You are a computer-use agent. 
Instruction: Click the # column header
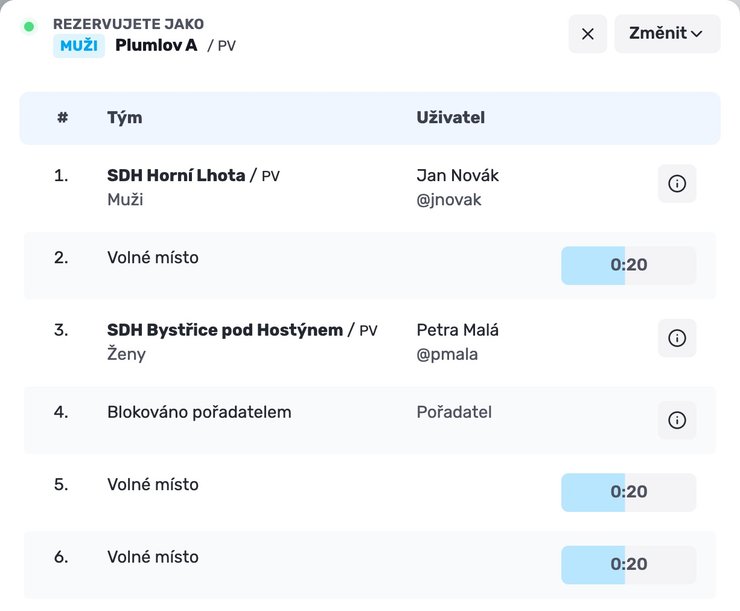(x=62, y=117)
